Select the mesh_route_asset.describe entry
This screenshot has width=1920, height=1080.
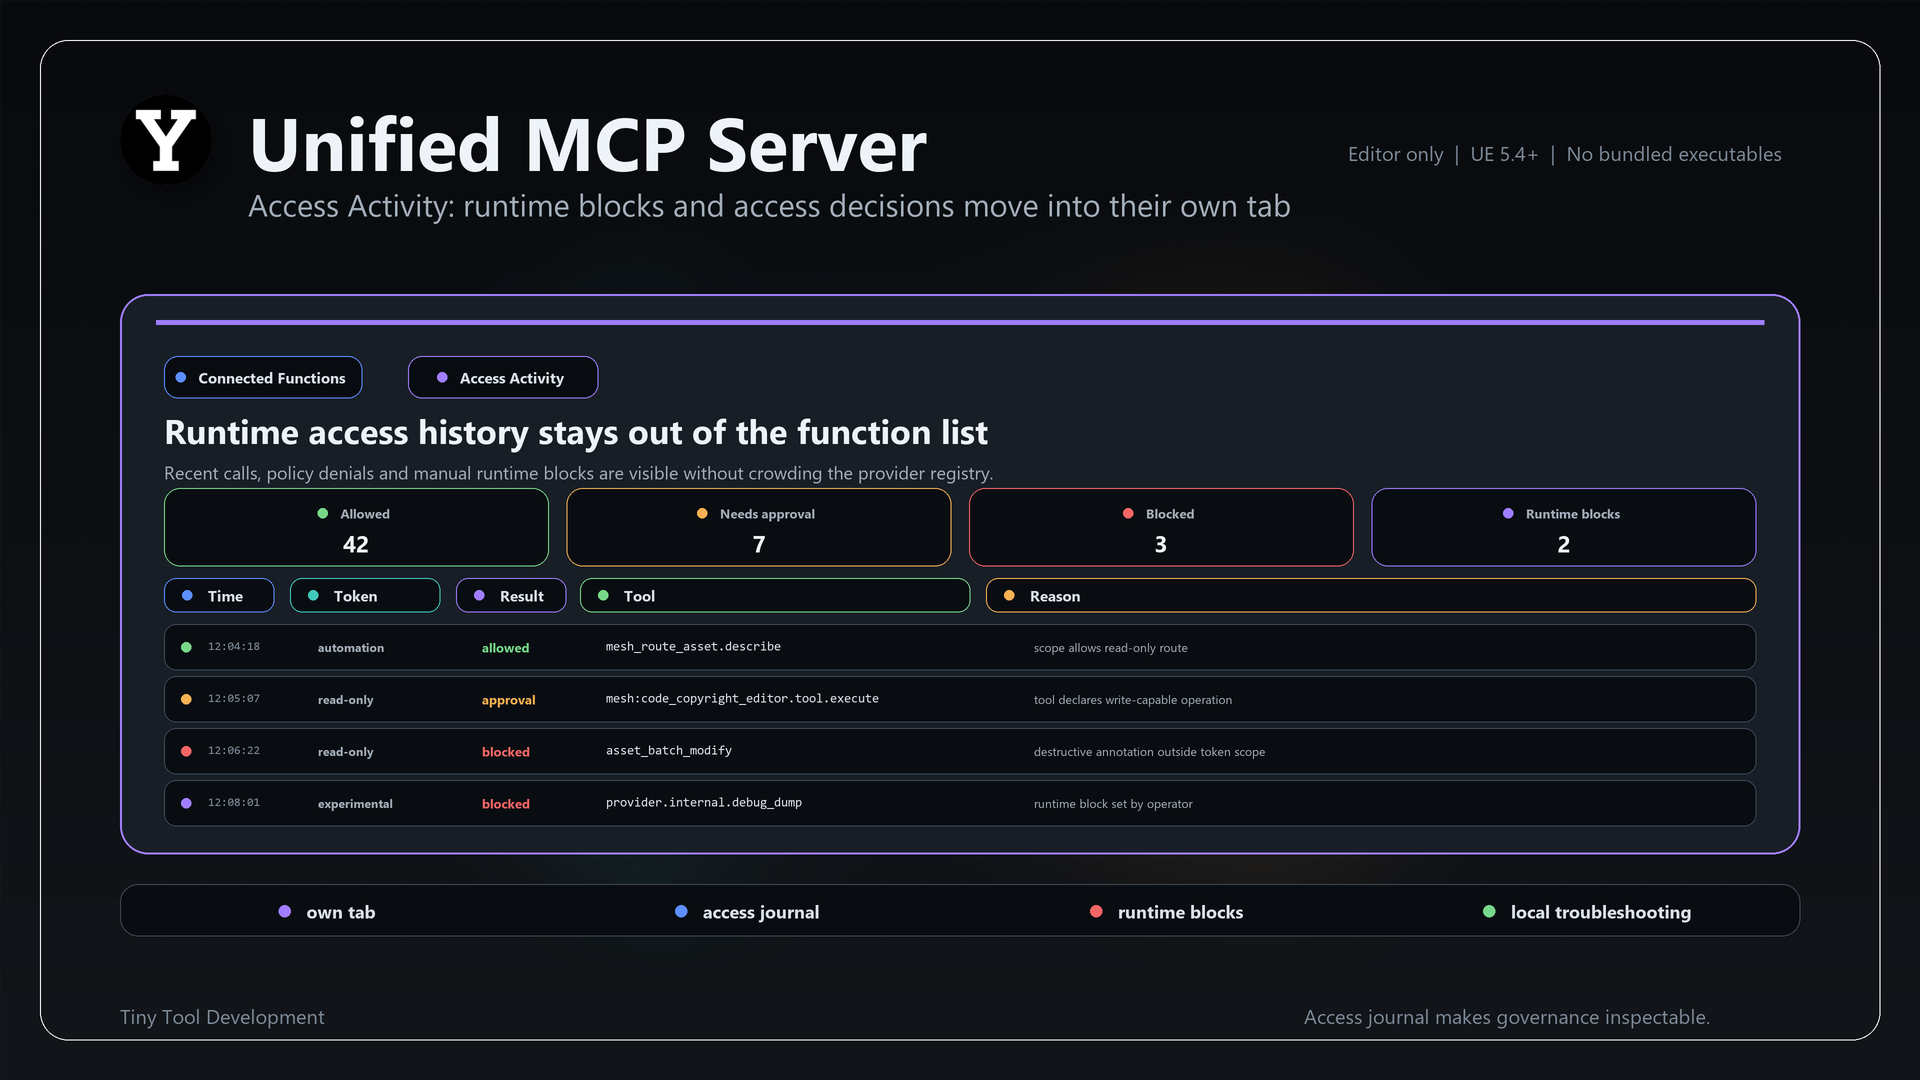tap(693, 647)
